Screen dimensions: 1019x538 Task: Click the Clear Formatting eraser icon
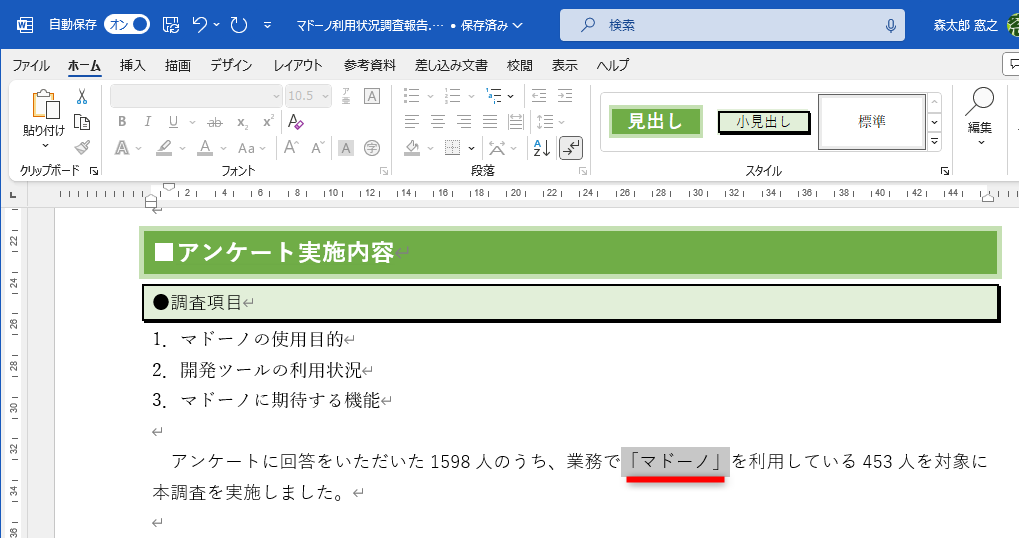[296, 122]
